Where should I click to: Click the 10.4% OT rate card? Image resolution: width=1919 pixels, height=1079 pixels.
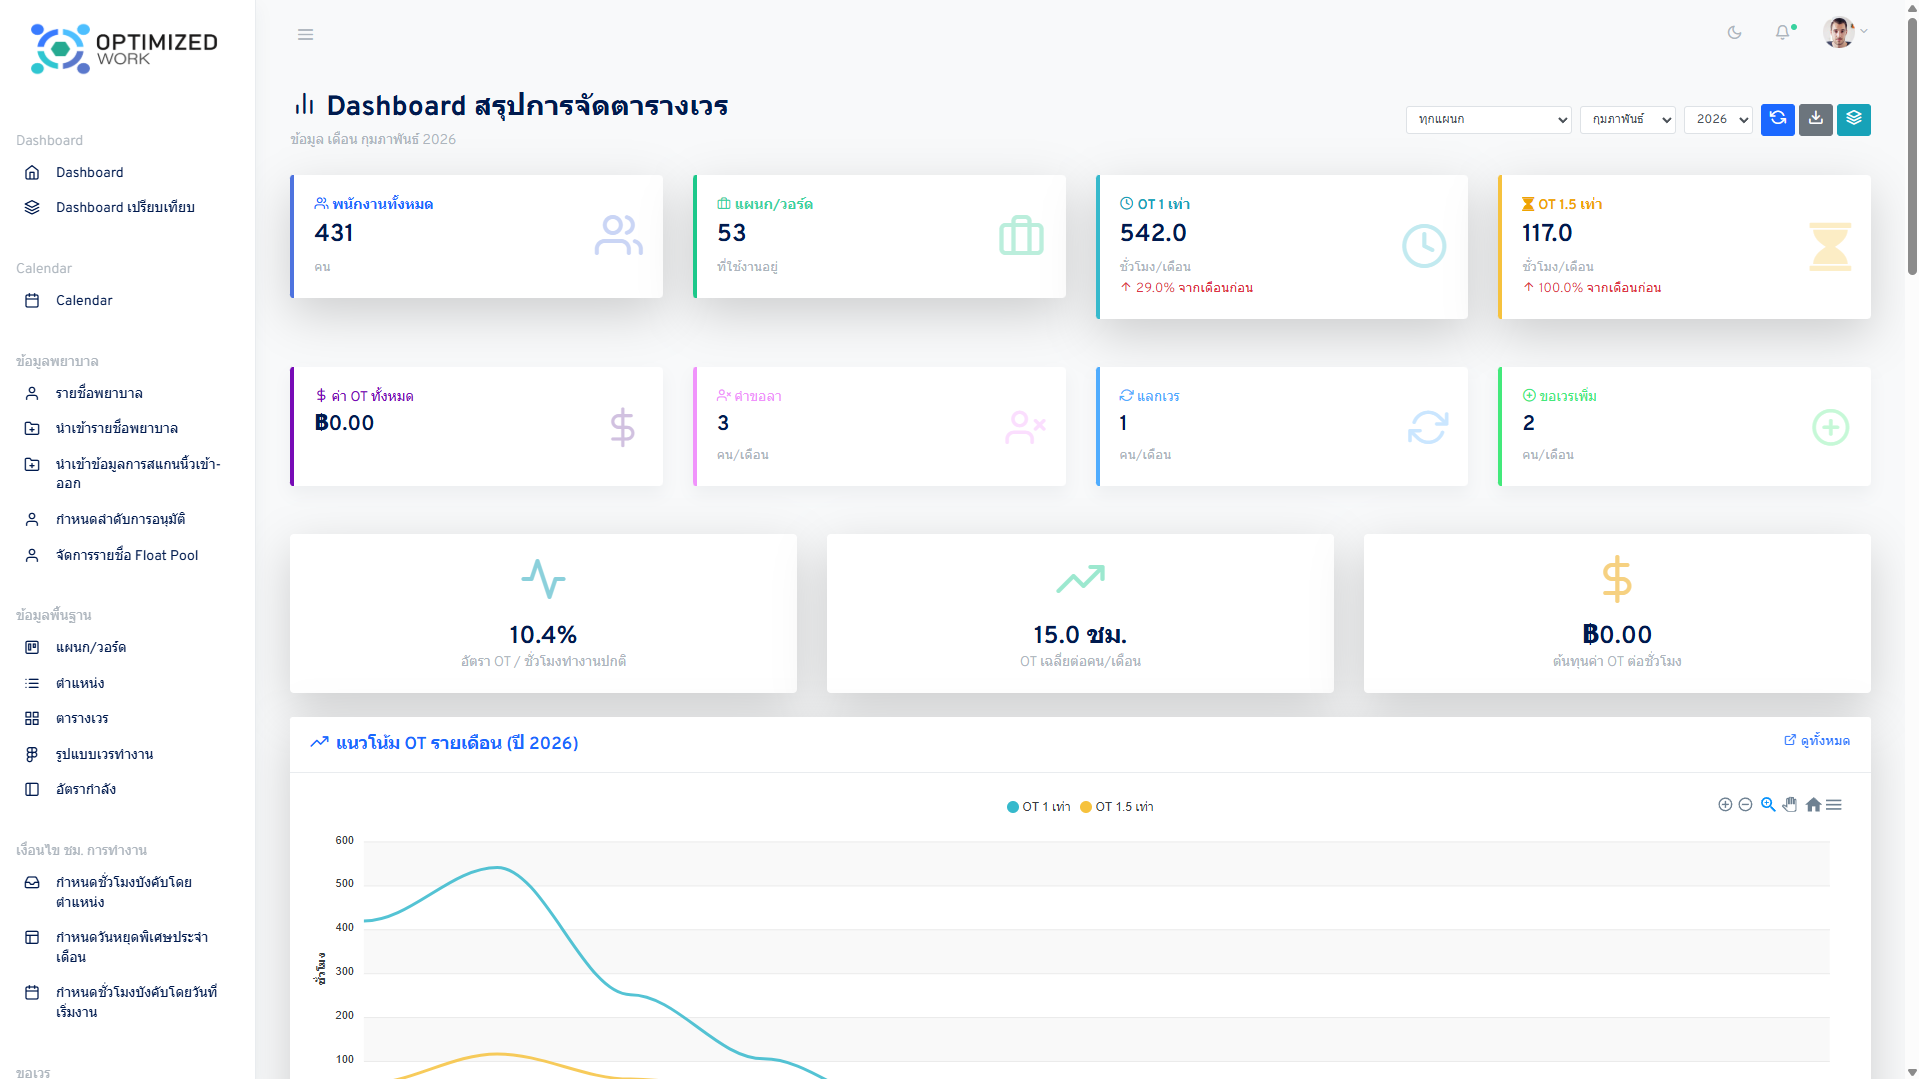(x=543, y=613)
